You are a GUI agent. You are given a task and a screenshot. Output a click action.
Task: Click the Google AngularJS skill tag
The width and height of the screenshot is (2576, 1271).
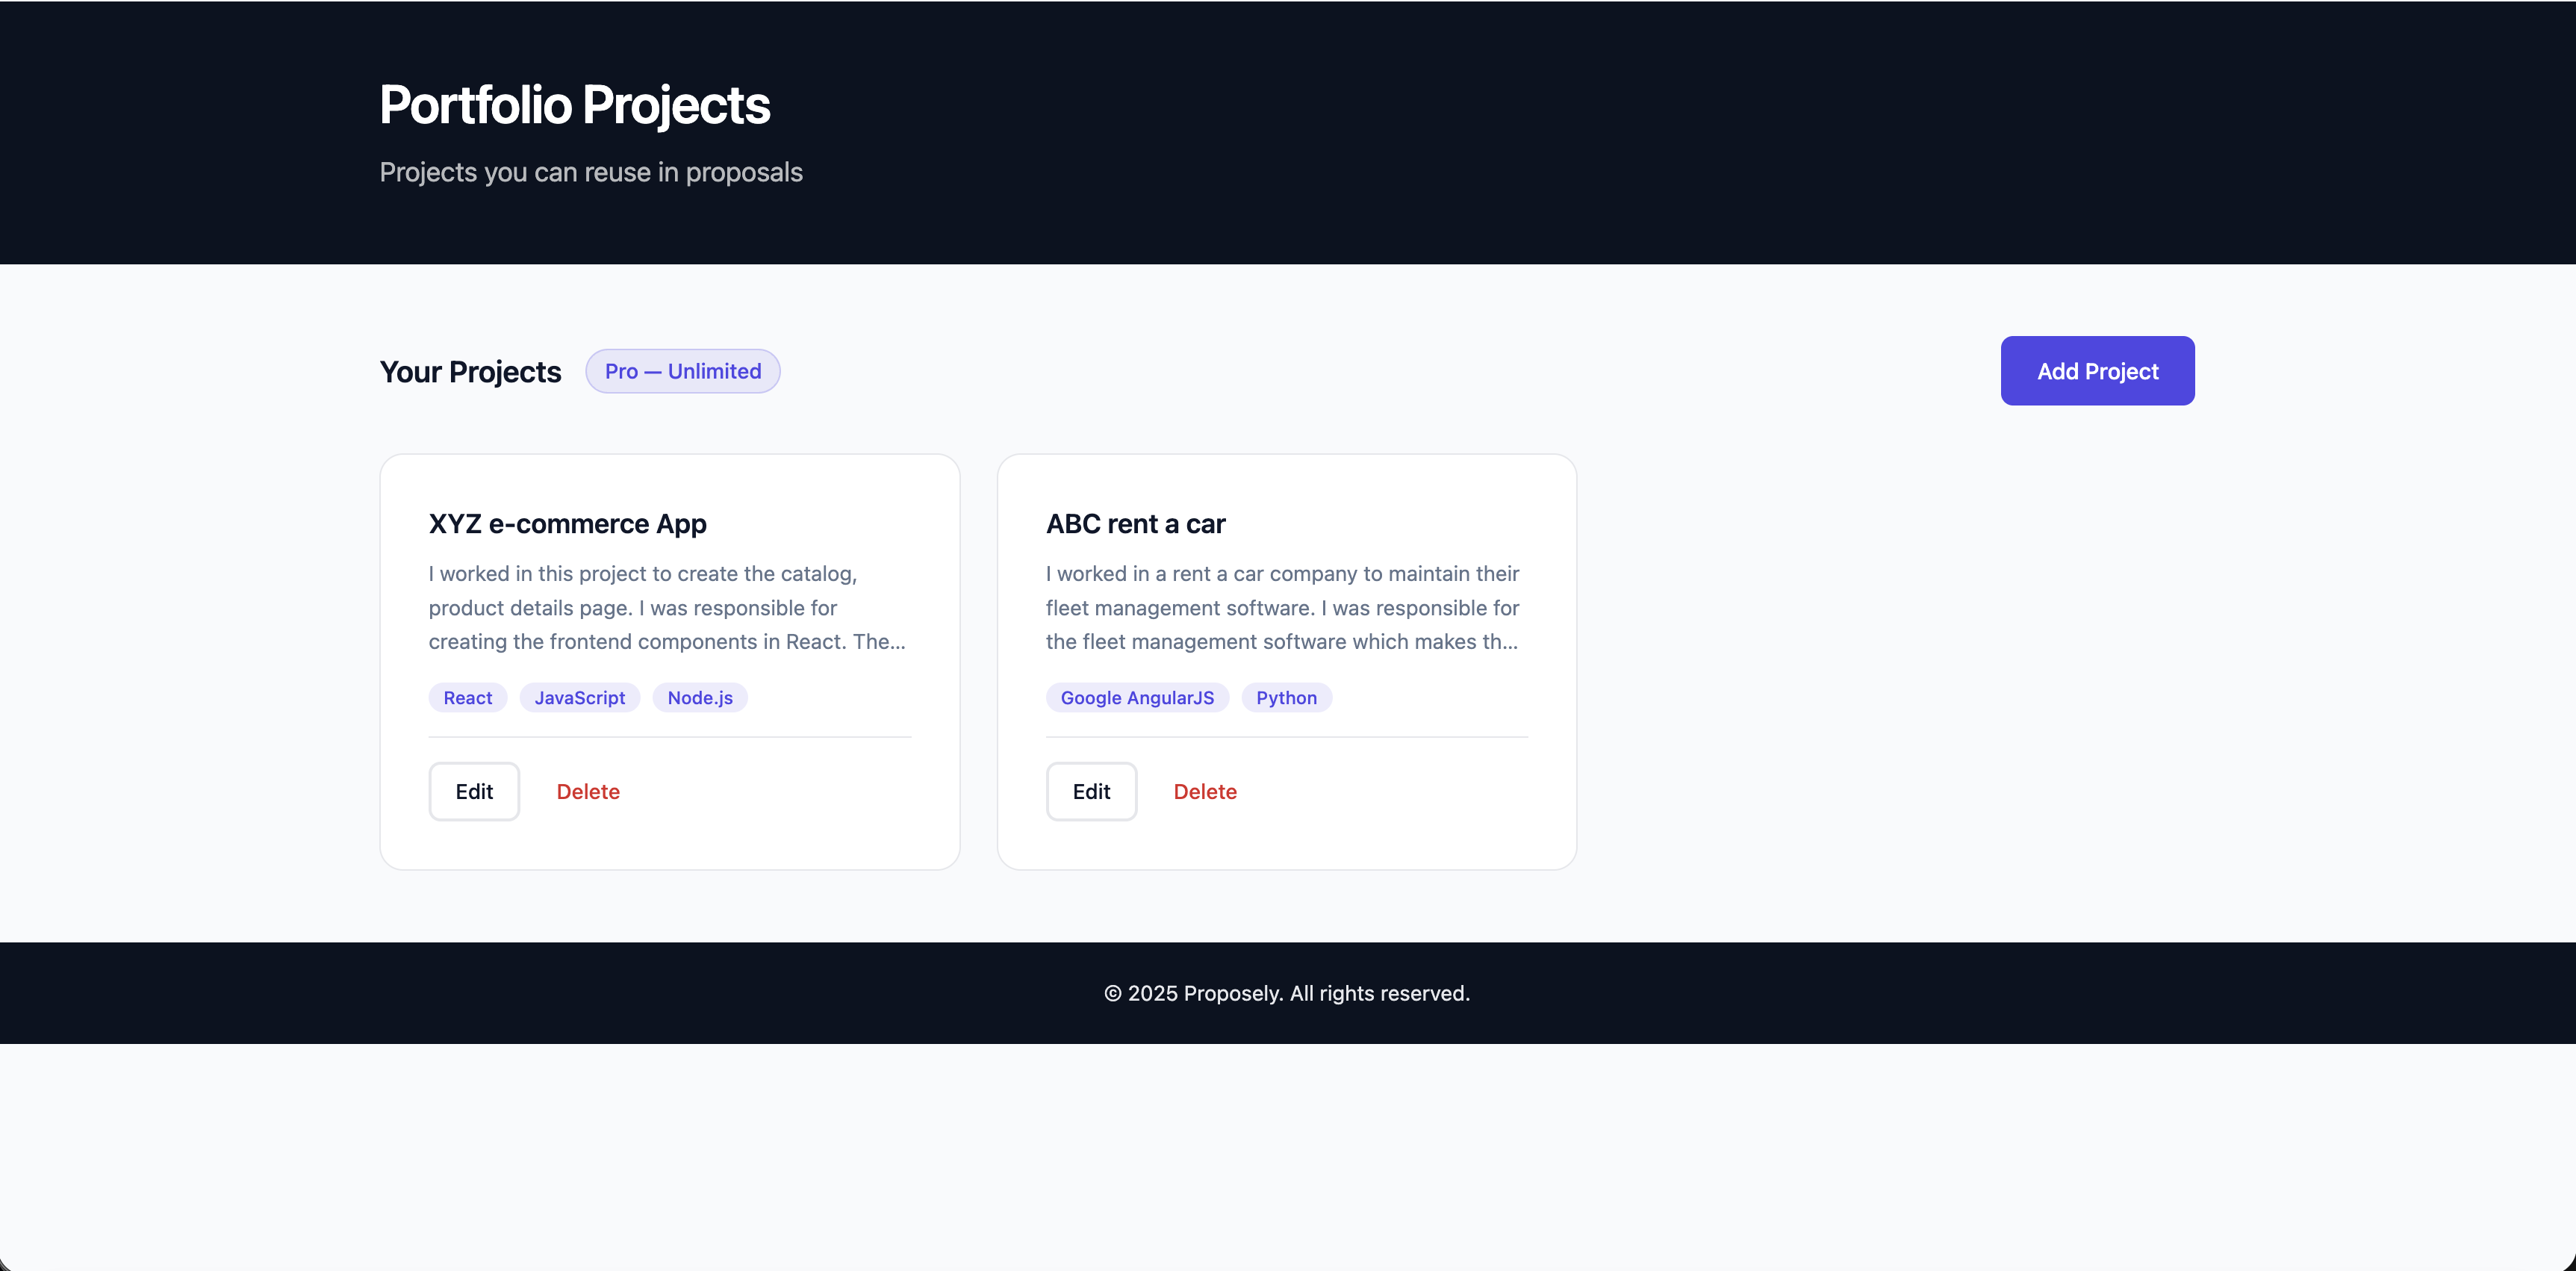[x=1137, y=698]
